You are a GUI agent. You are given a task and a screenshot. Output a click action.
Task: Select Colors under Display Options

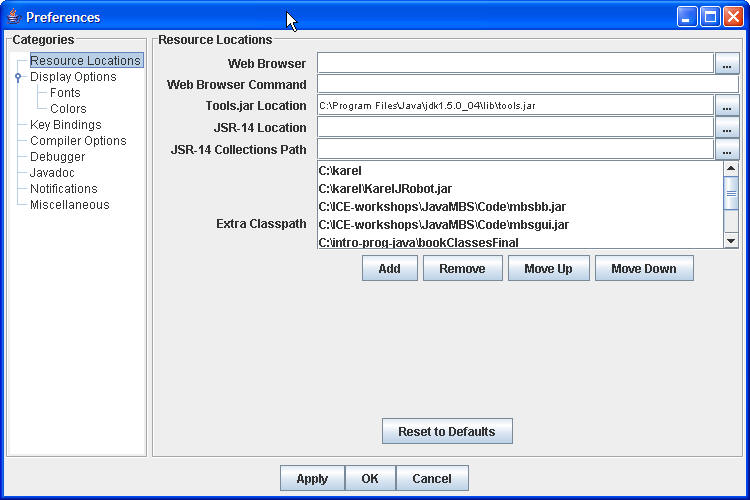tap(68, 109)
